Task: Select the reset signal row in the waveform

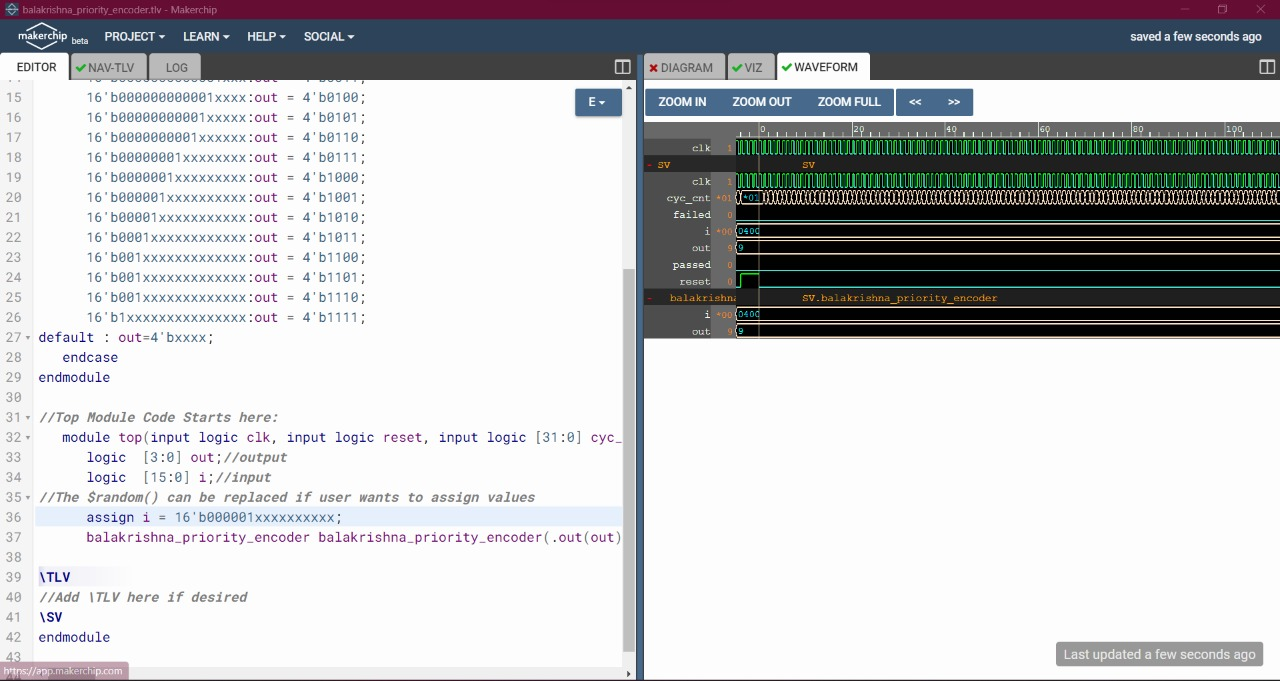Action: pyautogui.click(x=693, y=281)
